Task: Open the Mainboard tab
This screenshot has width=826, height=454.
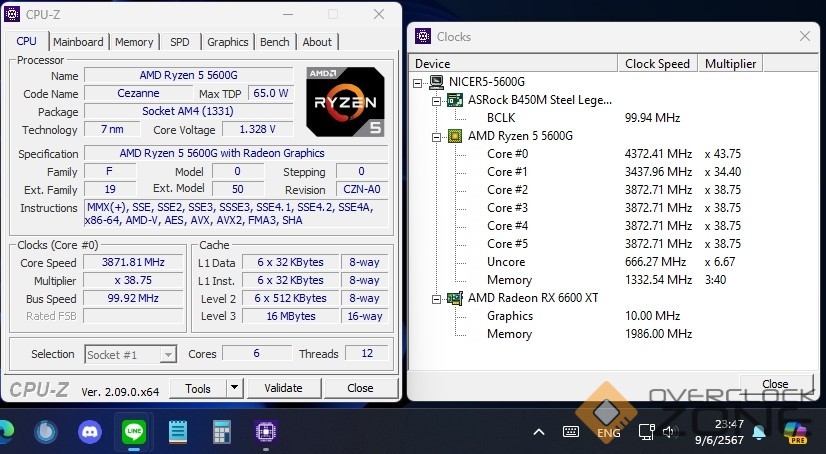Action: [78, 42]
